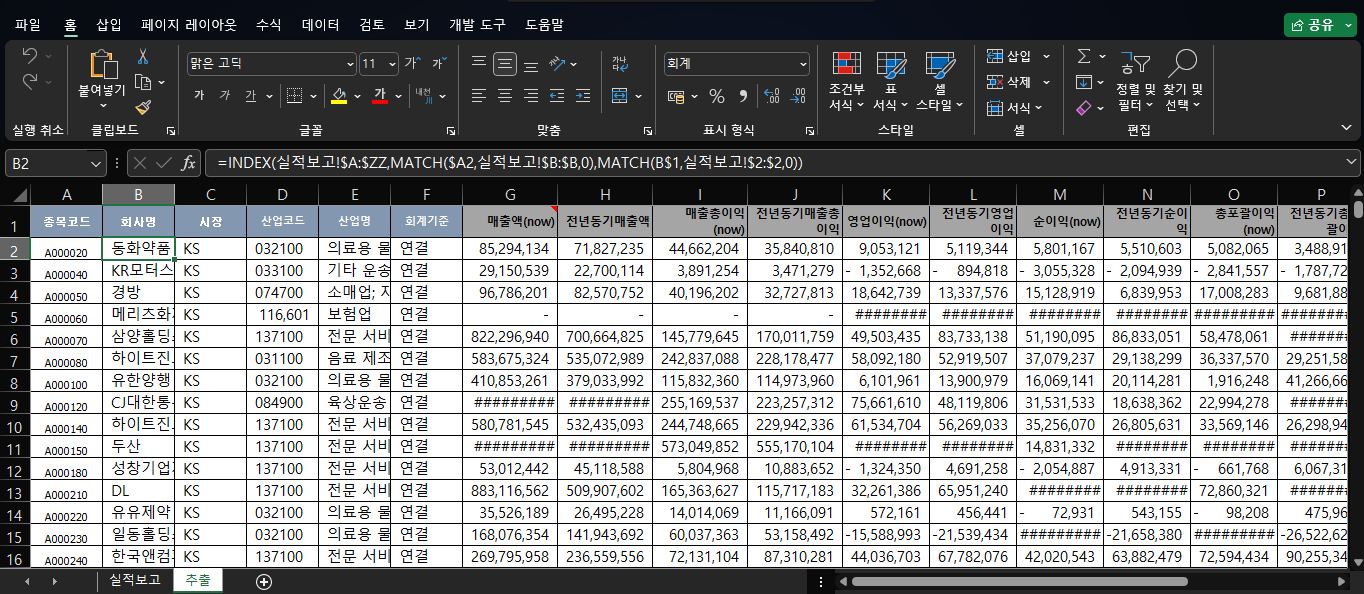Click the Increase Indent icon

pyautogui.click(x=584, y=96)
